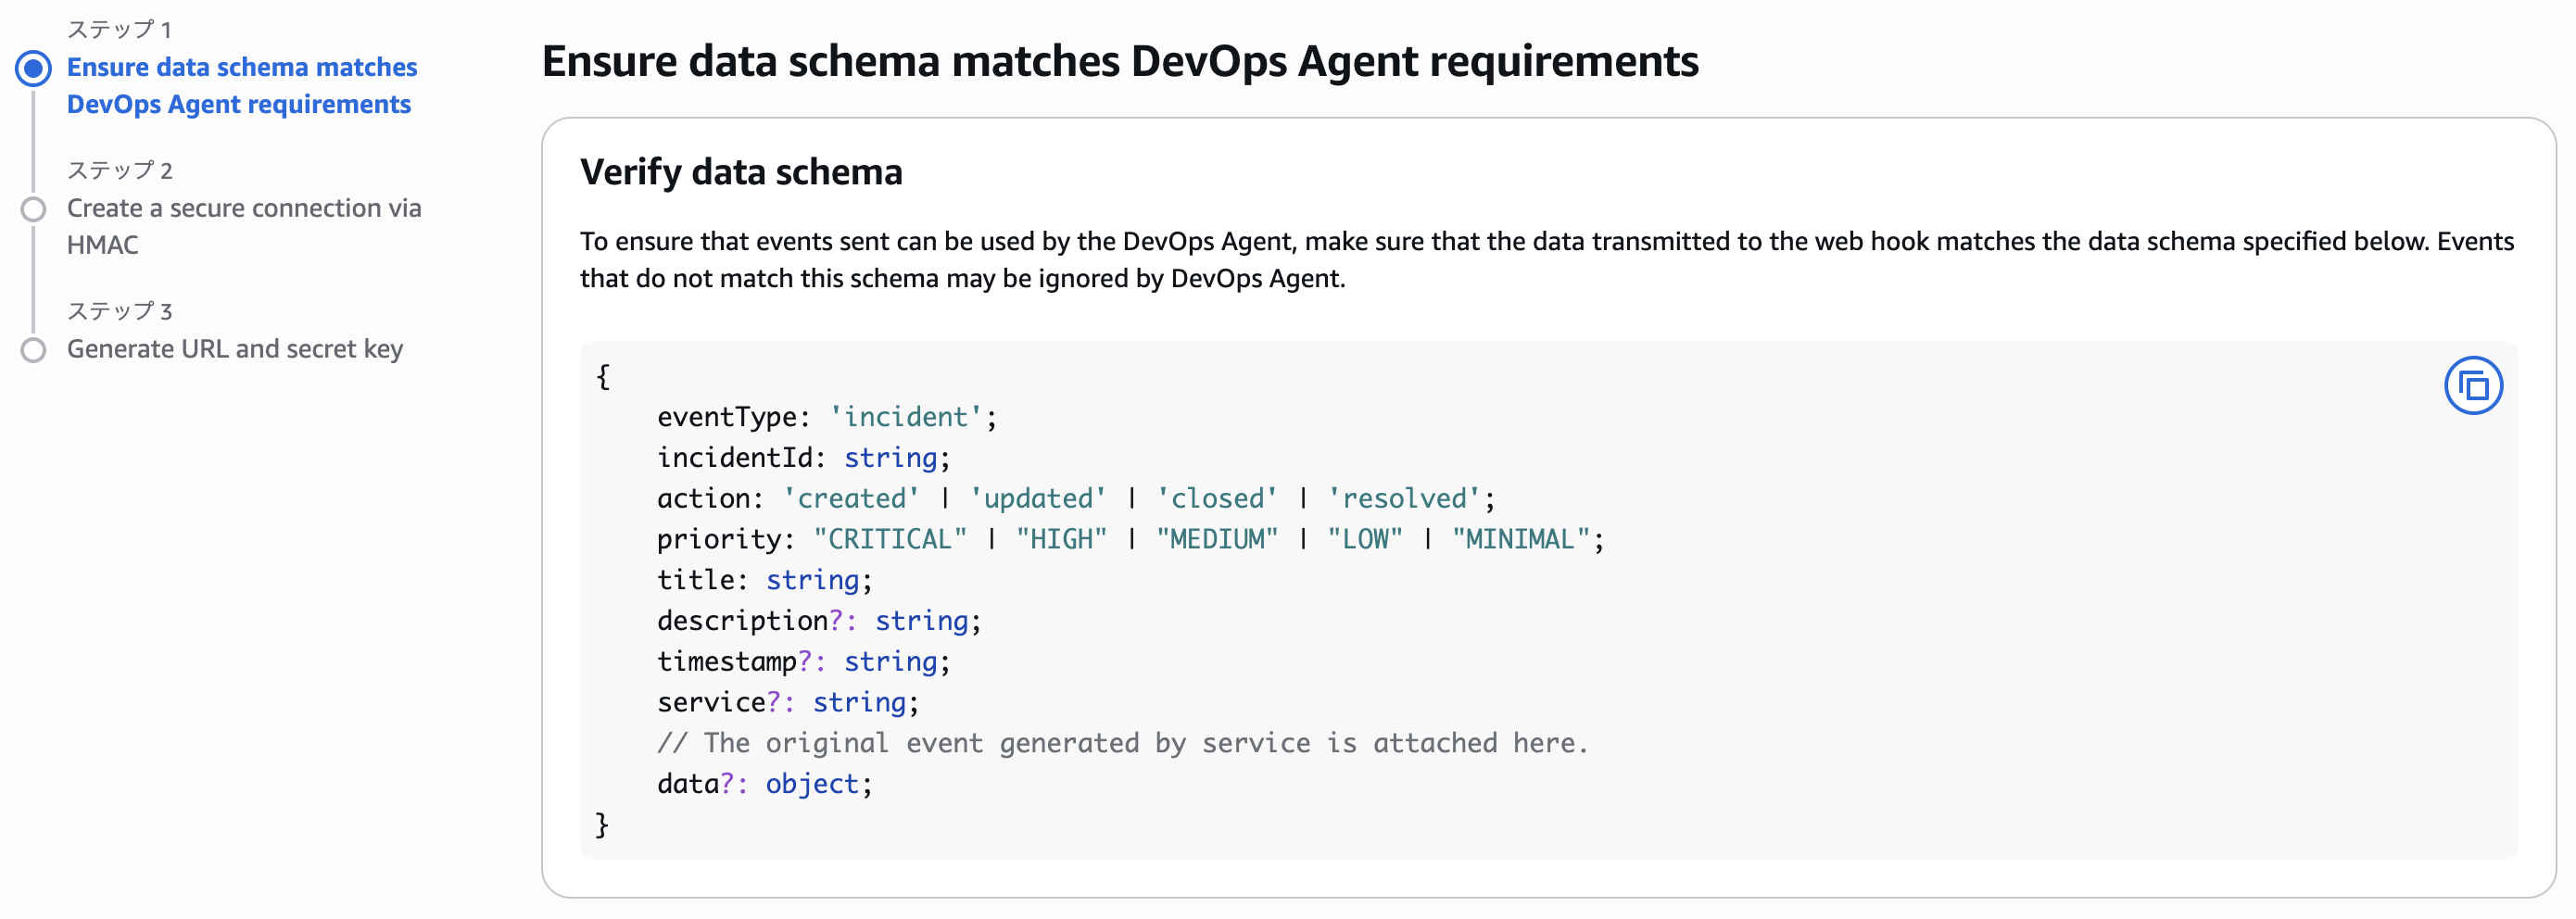Select step 3 radio indicator

pyautogui.click(x=33, y=350)
